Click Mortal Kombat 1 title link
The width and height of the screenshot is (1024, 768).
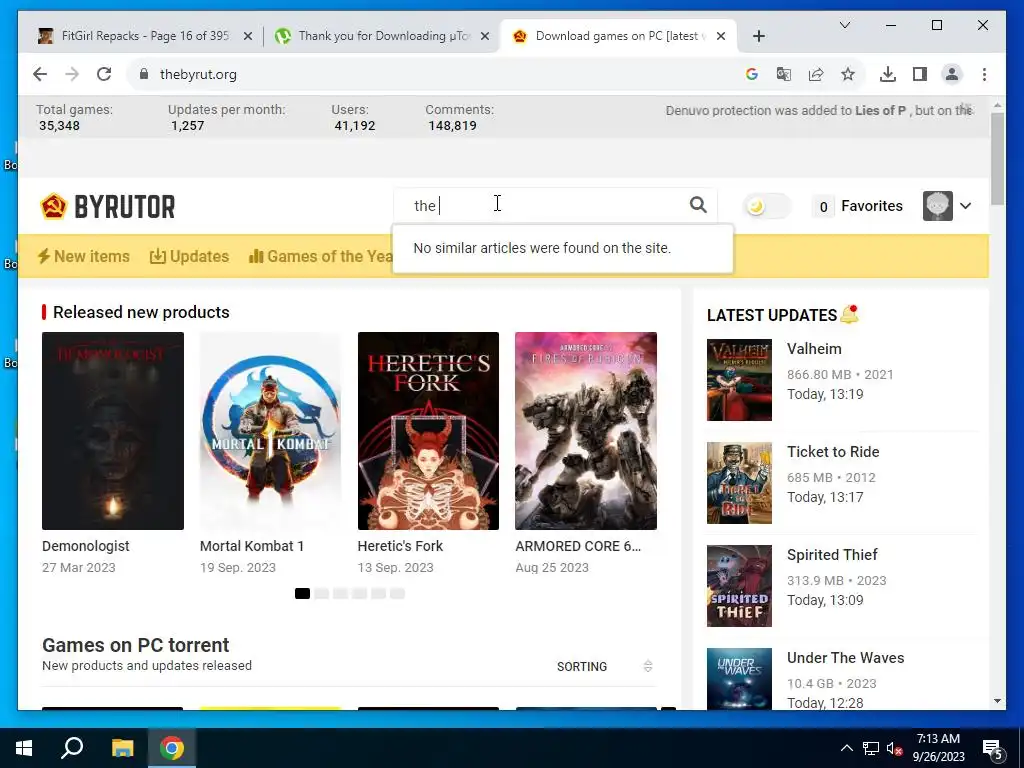(252, 546)
